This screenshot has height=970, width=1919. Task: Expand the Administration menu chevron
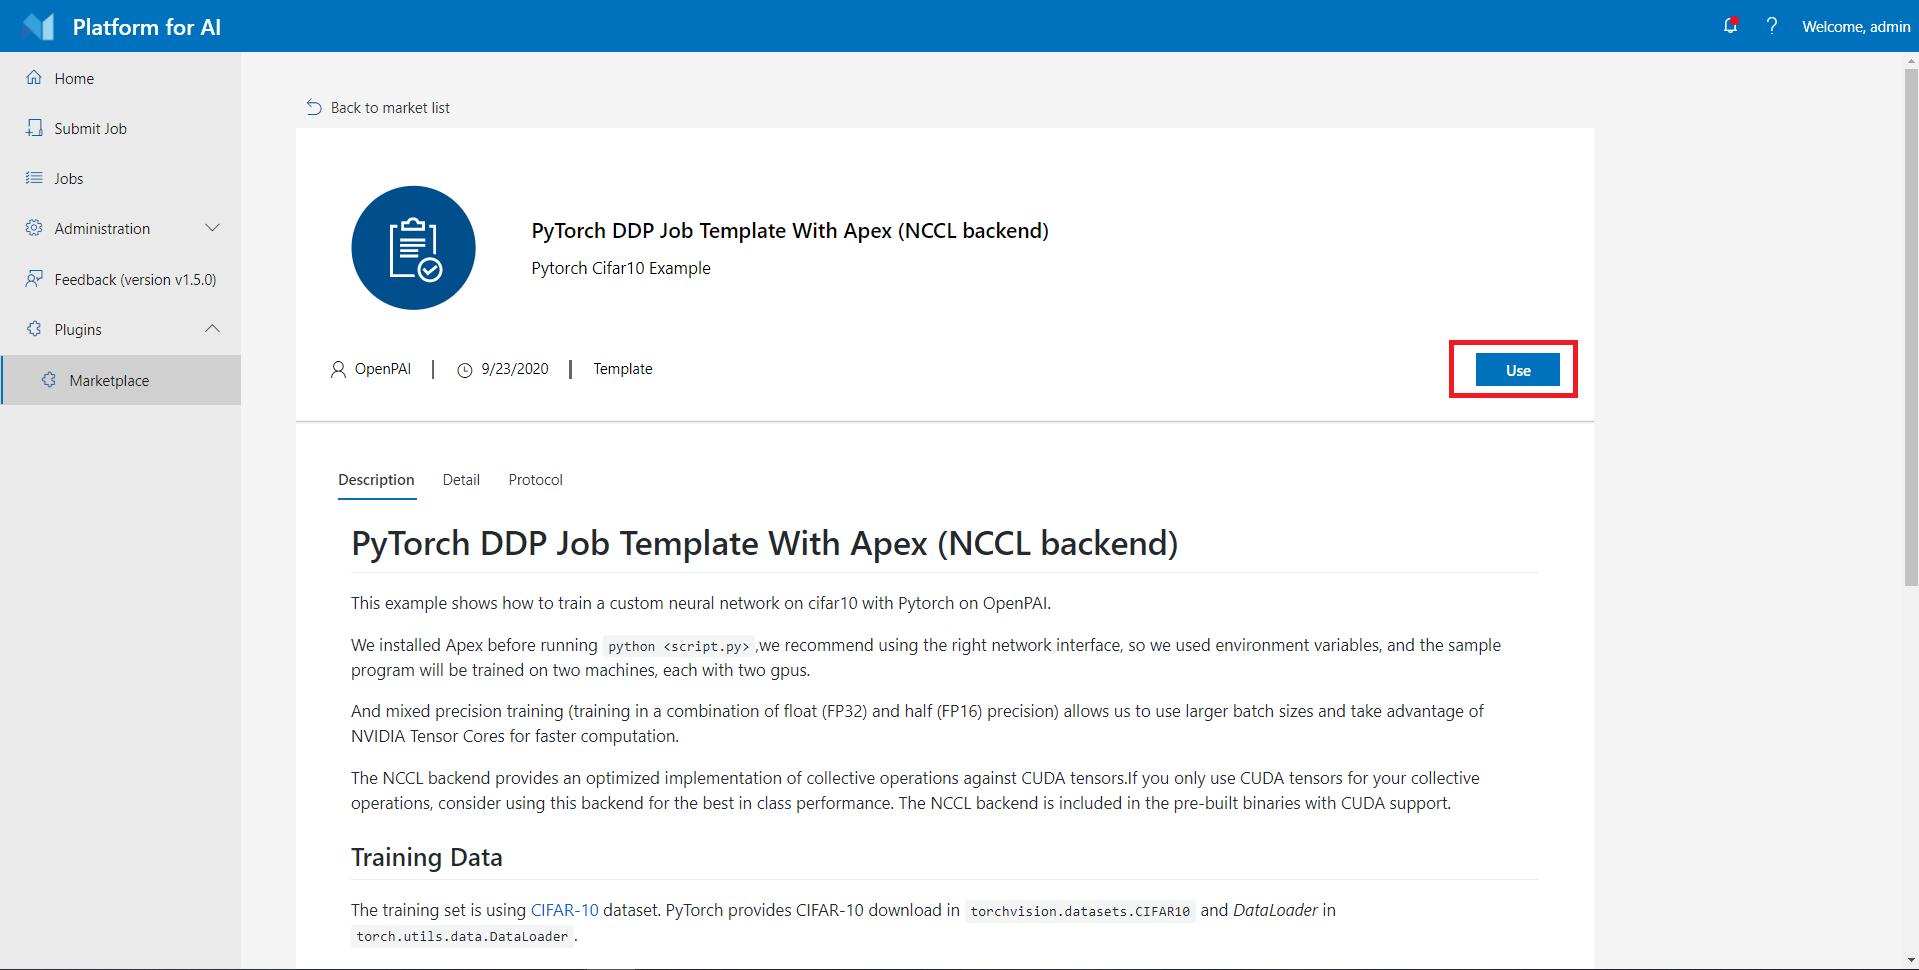pos(212,228)
